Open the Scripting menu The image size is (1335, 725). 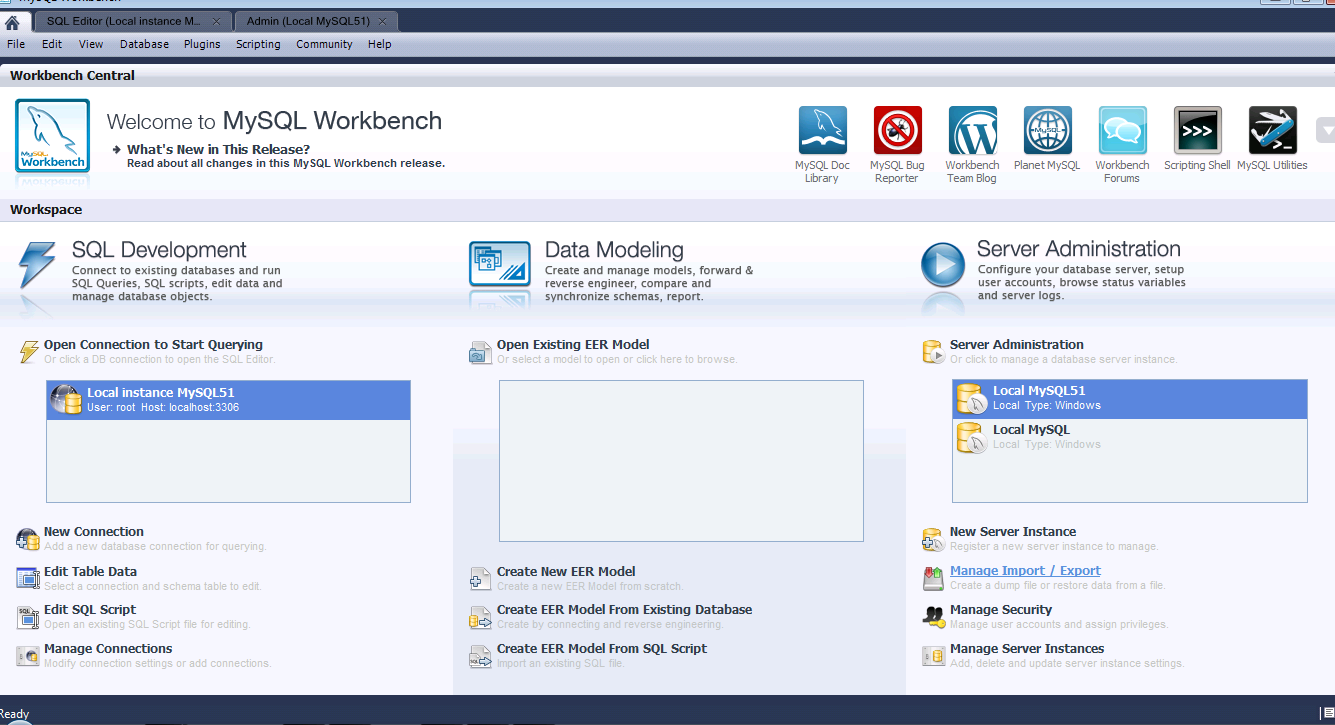pyautogui.click(x=258, y=44)
